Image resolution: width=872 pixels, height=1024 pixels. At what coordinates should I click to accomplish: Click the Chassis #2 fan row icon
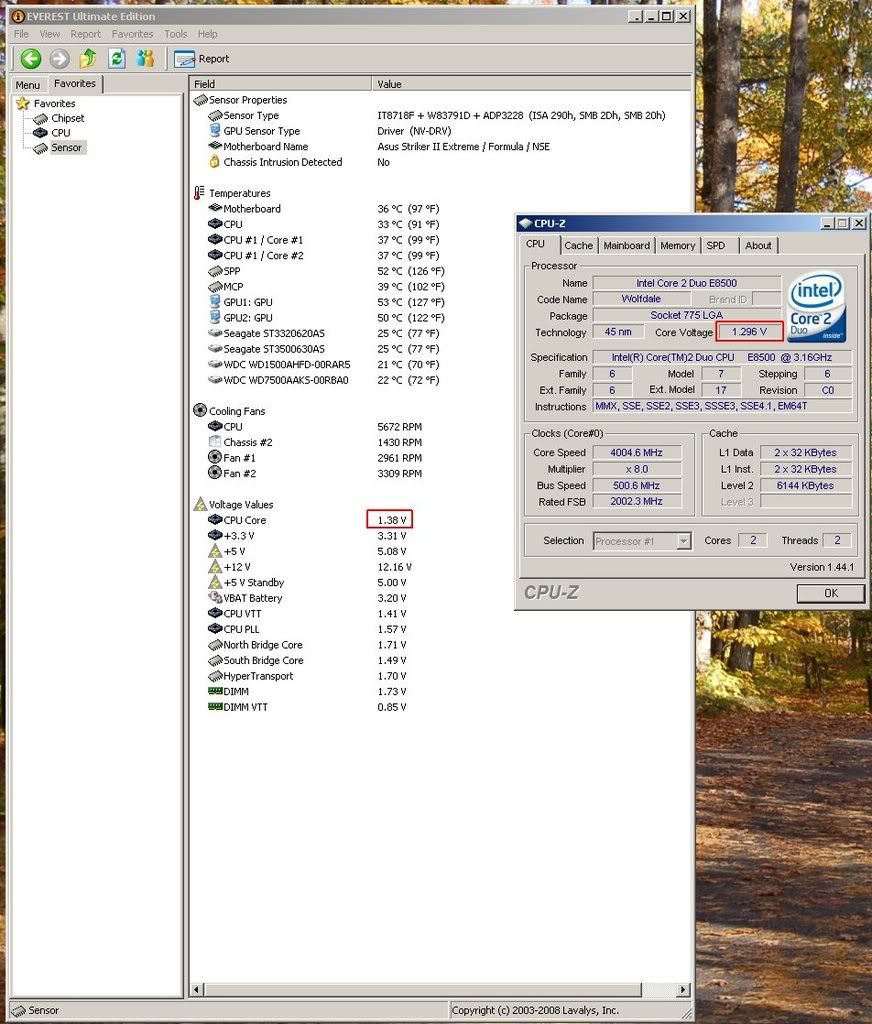pyautogui.click(x=215, y=442)
